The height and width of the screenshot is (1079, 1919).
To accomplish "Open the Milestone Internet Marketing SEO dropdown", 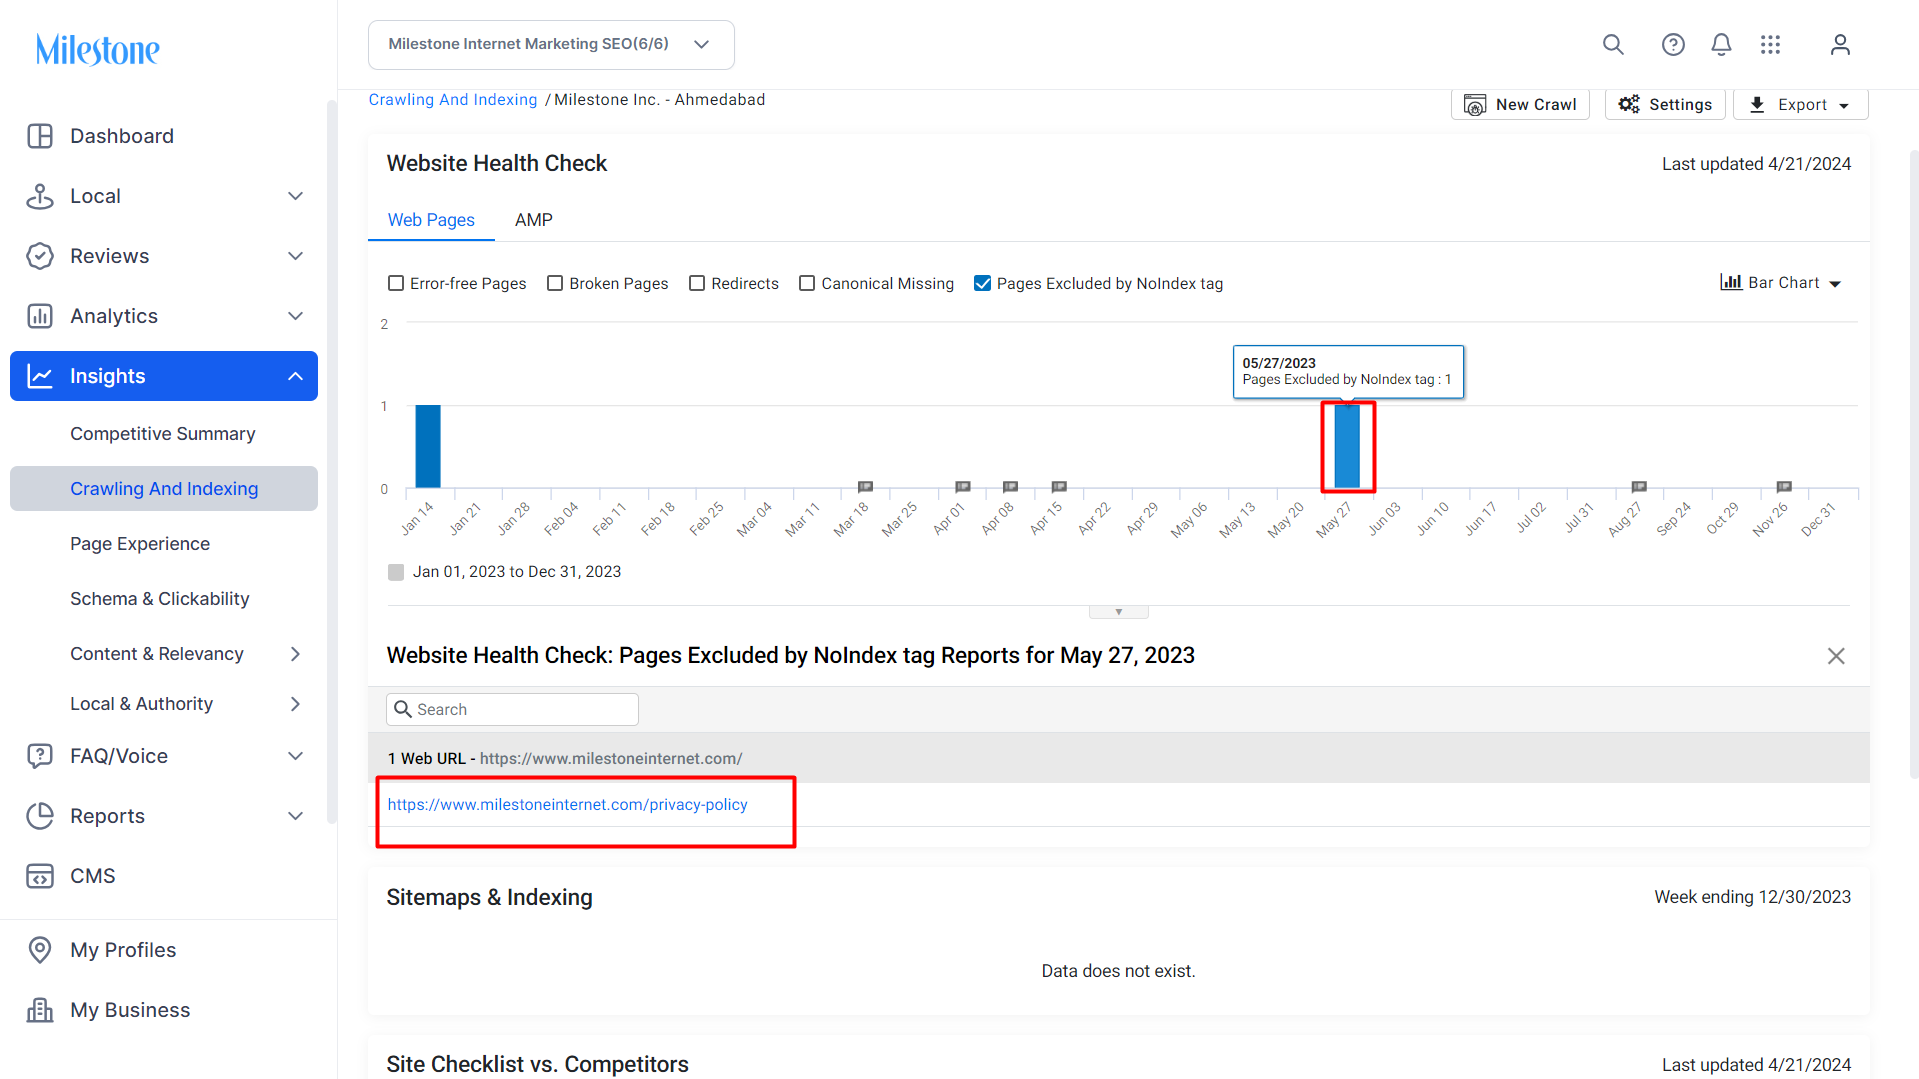I will coord(551,45).
